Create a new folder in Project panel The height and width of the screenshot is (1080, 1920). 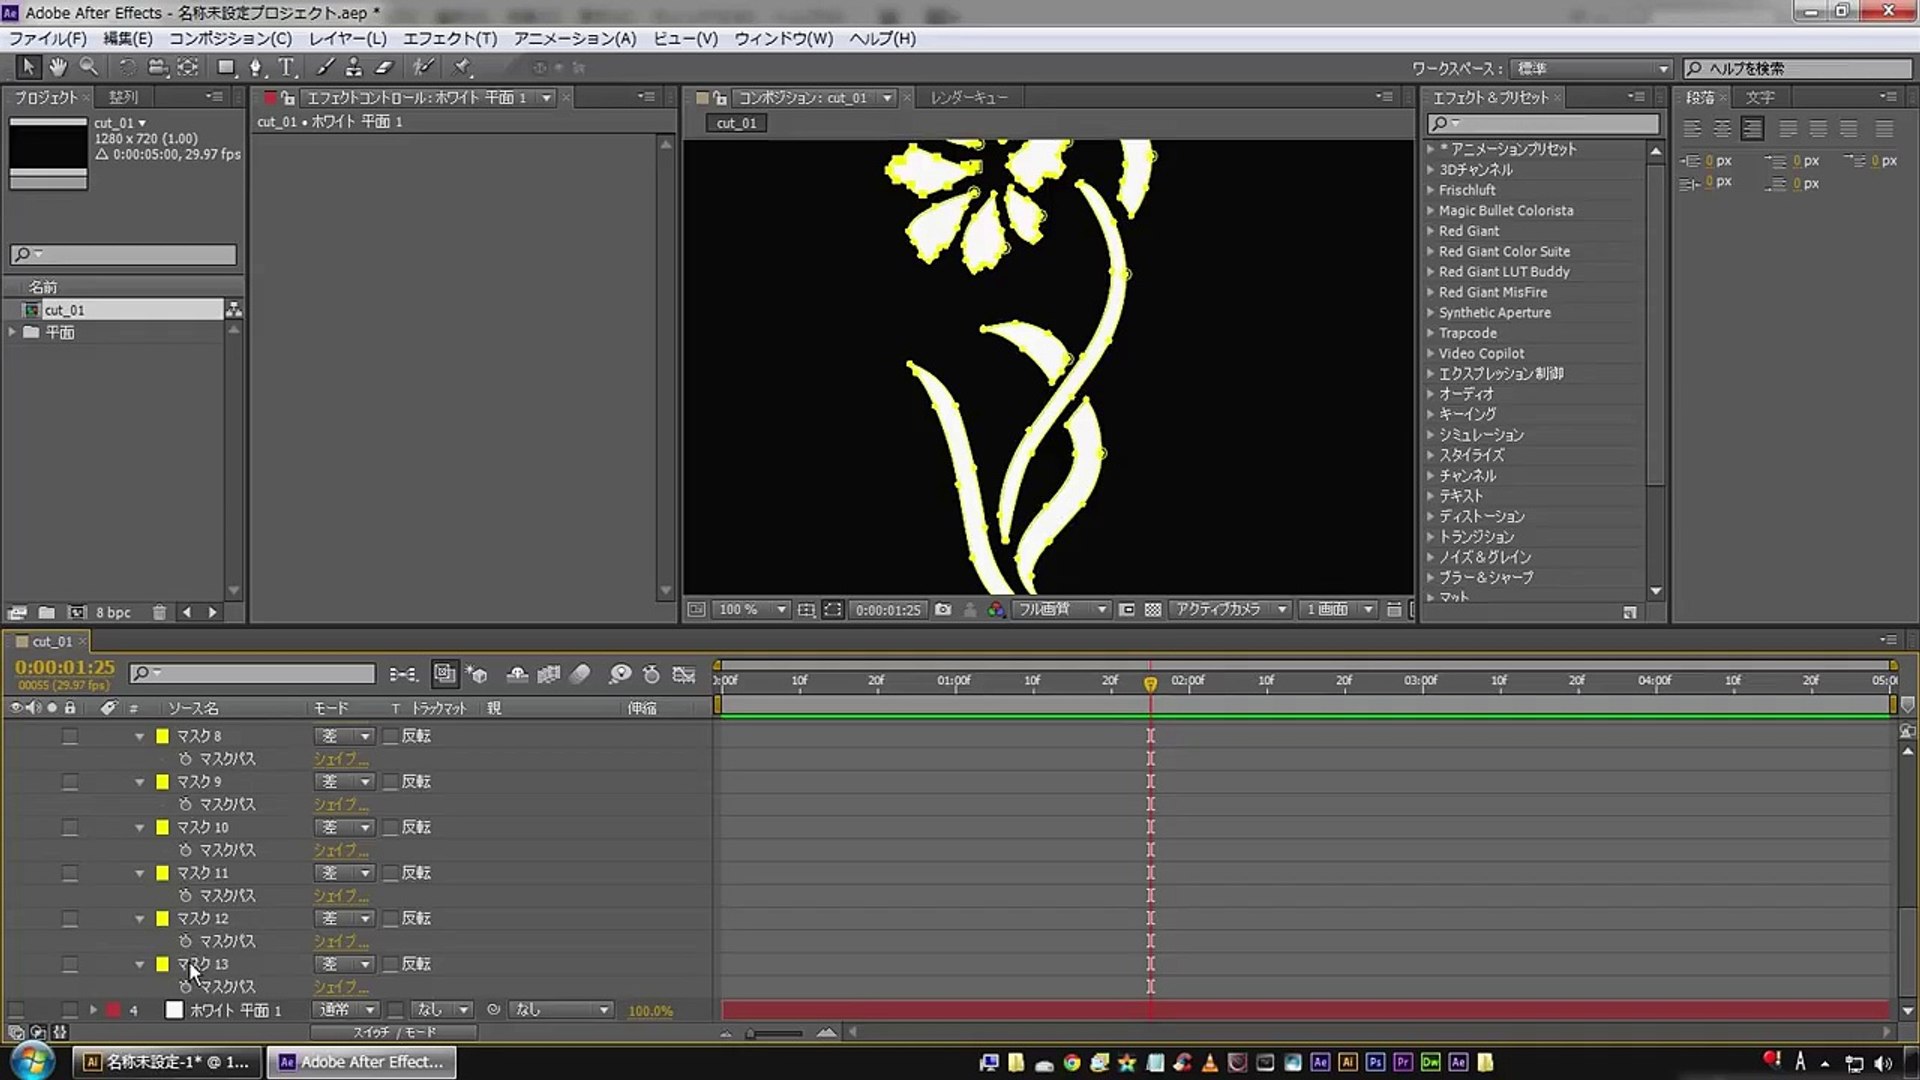click(46, 612)
